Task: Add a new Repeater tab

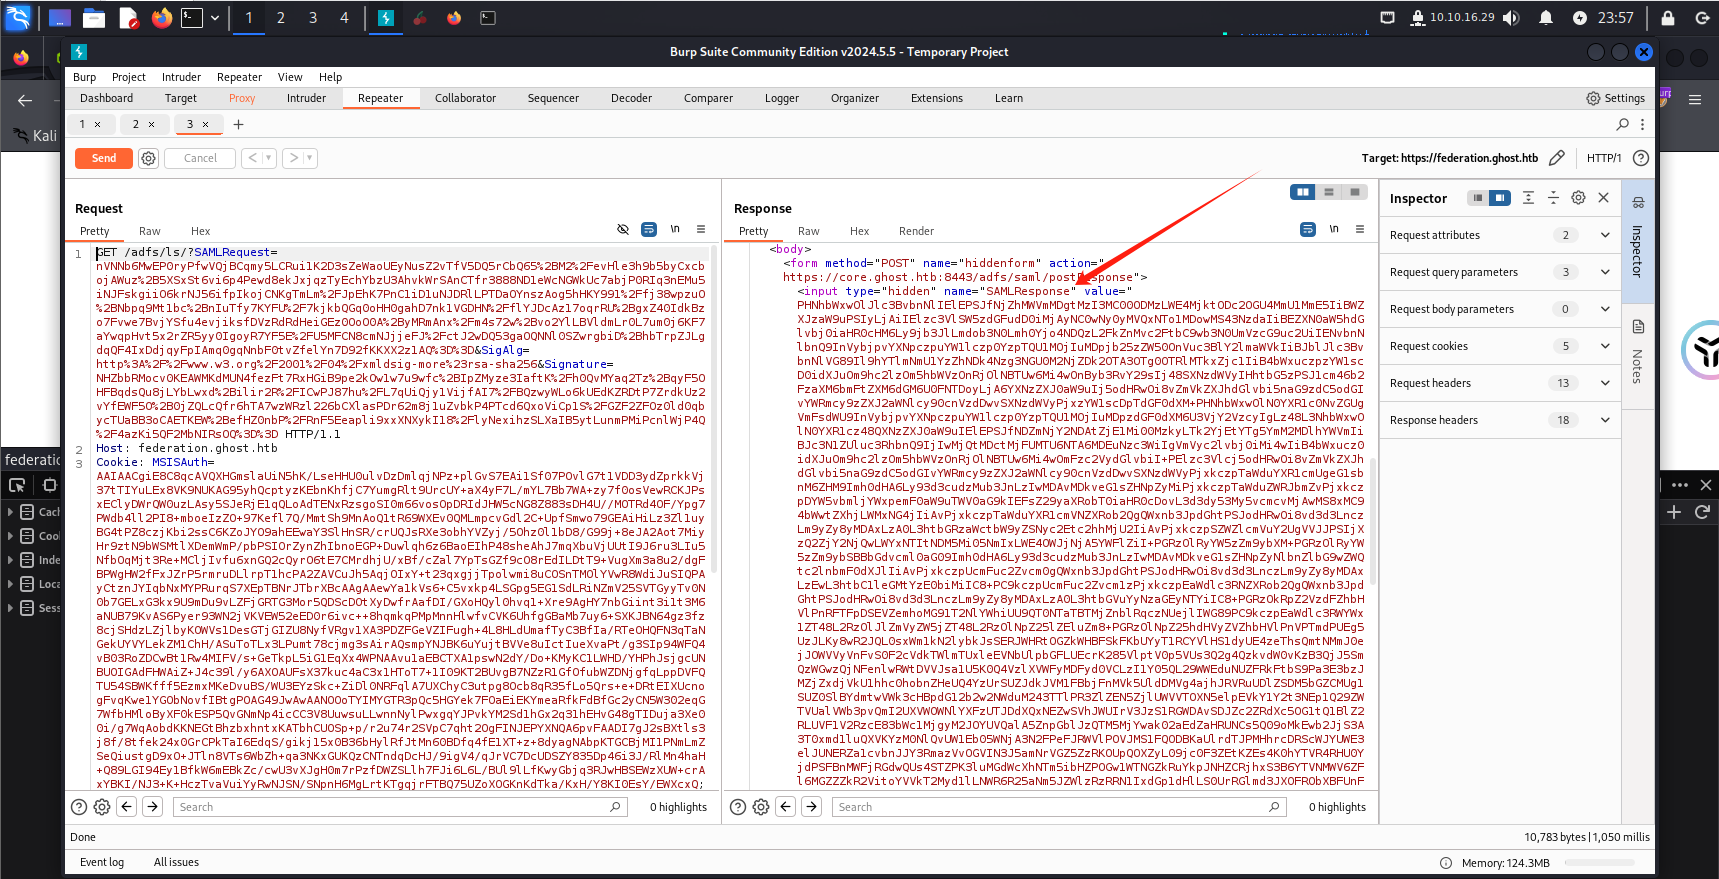Action: 238,125
